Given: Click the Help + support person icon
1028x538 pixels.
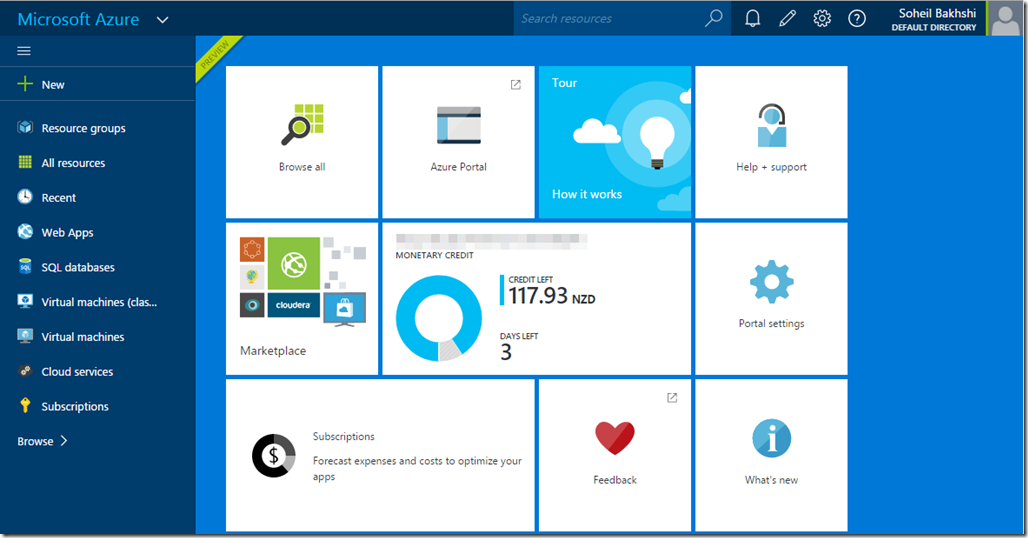Looking at the screenshot, I should [x=772, y=125].
